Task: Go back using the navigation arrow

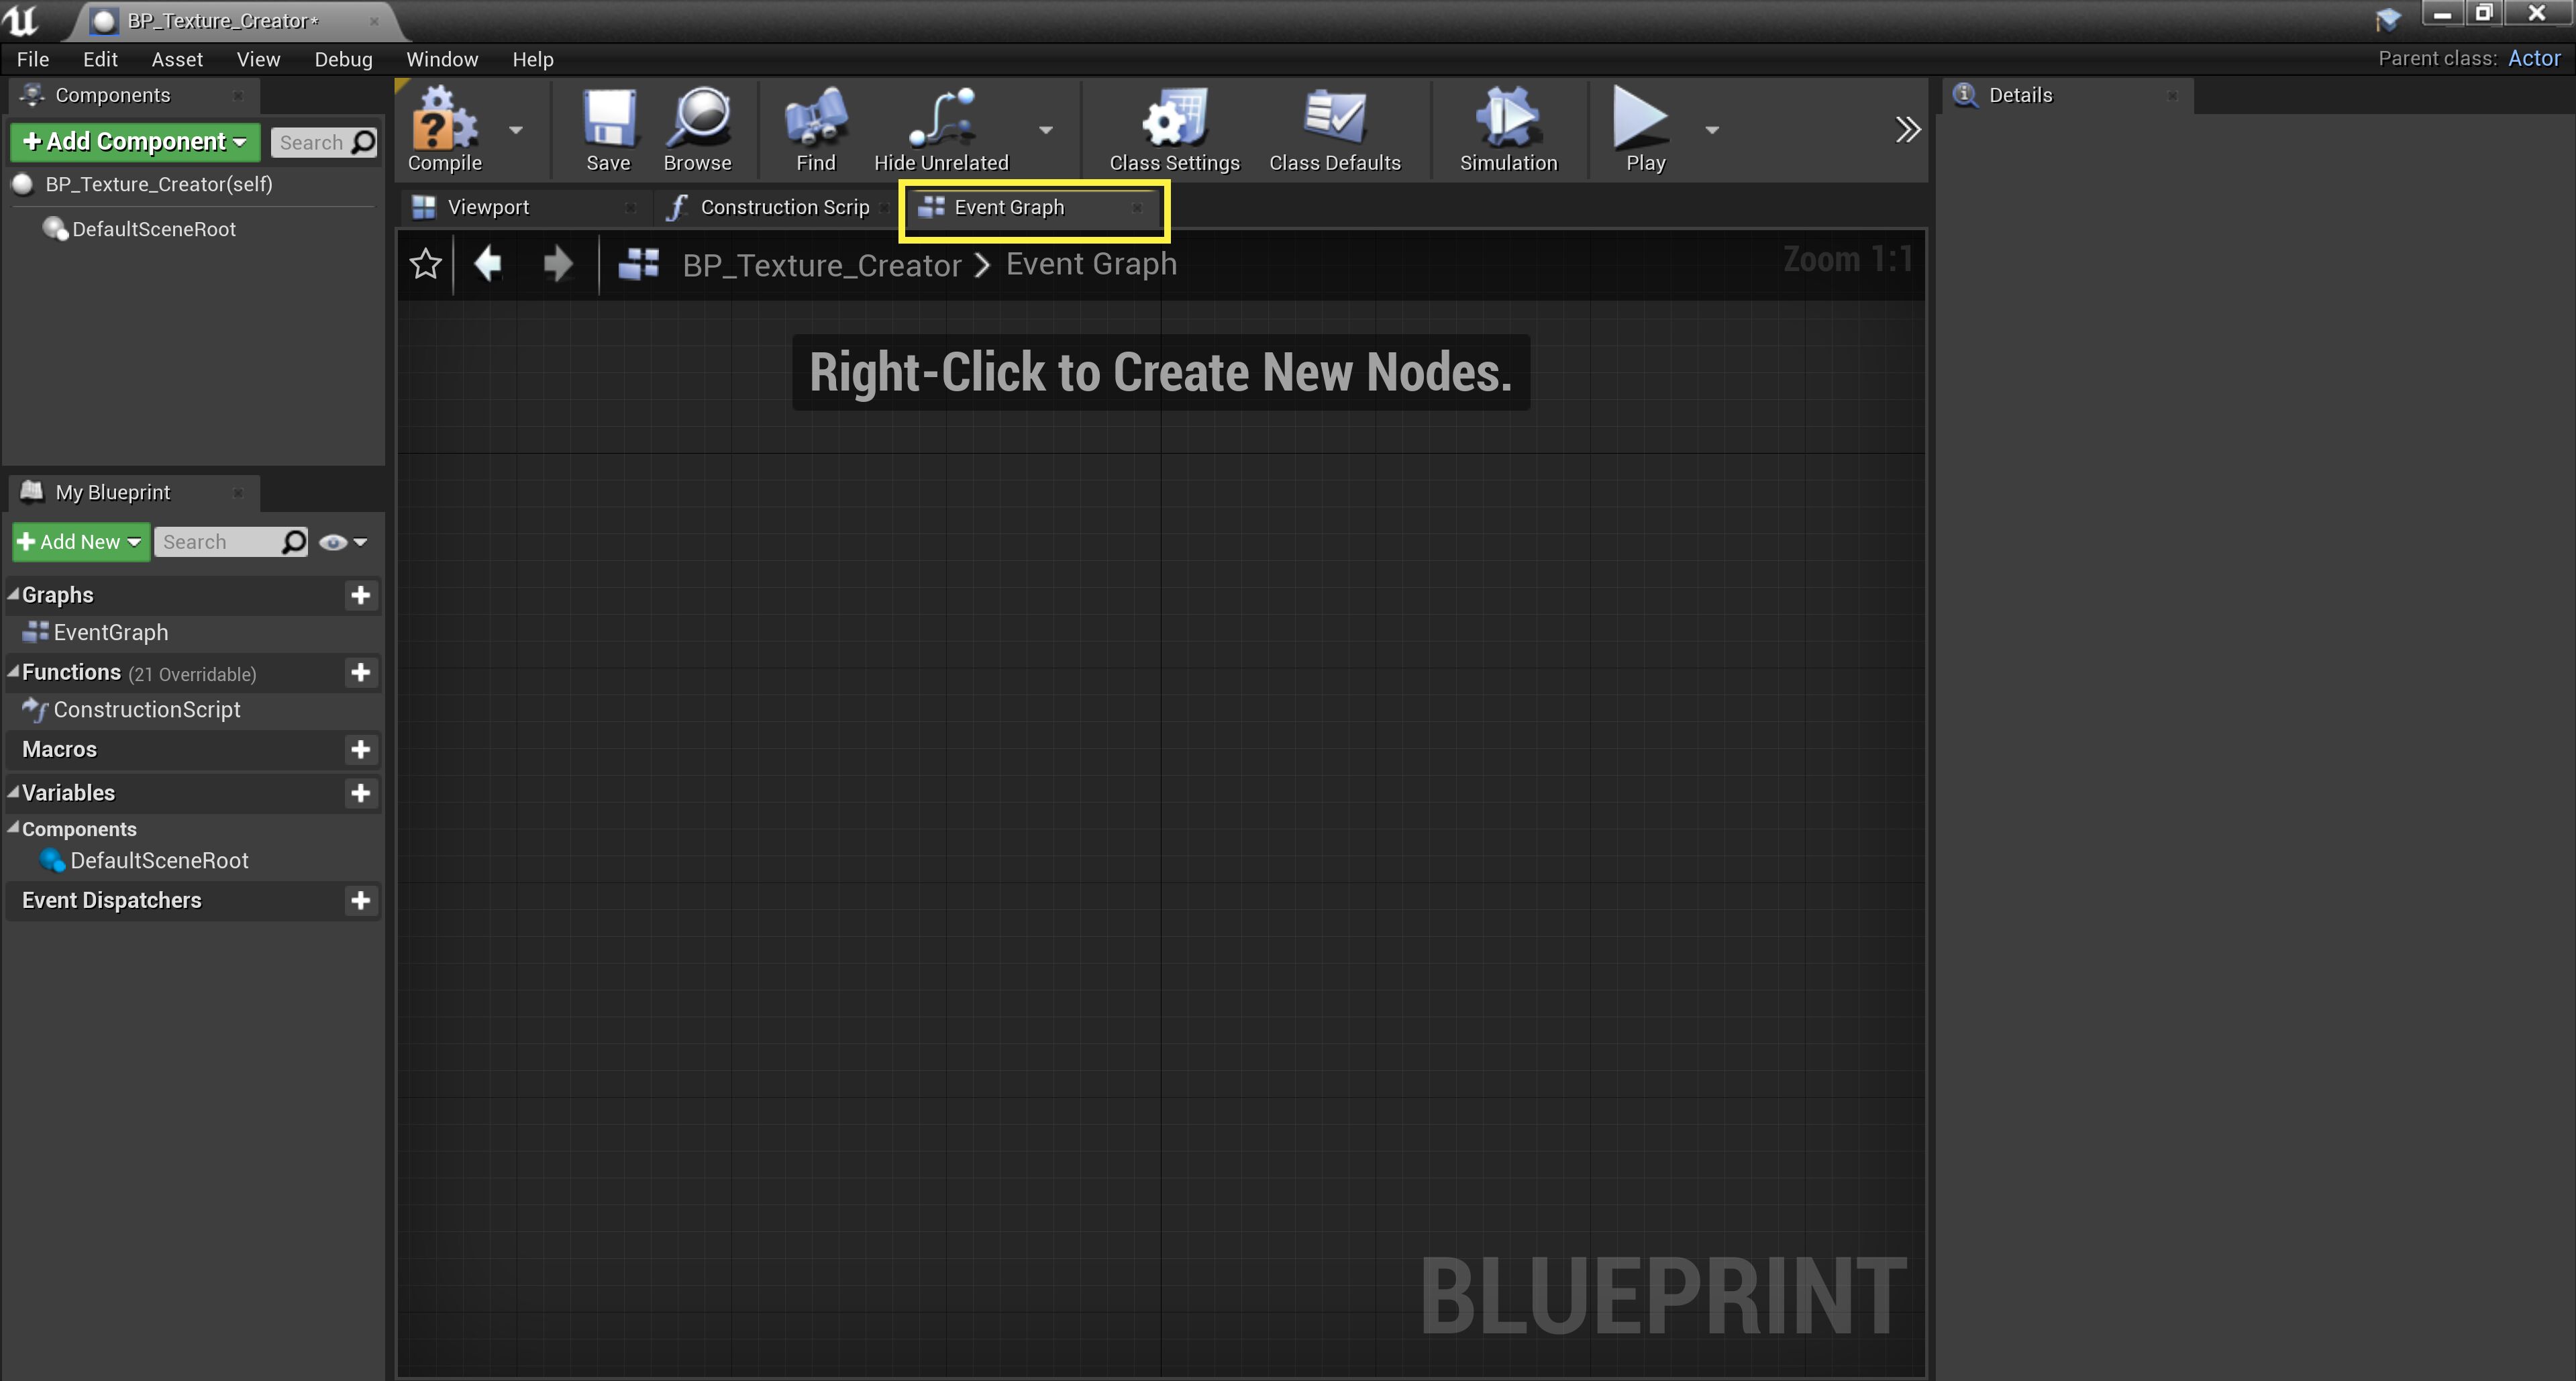Action: pos(489,264)
